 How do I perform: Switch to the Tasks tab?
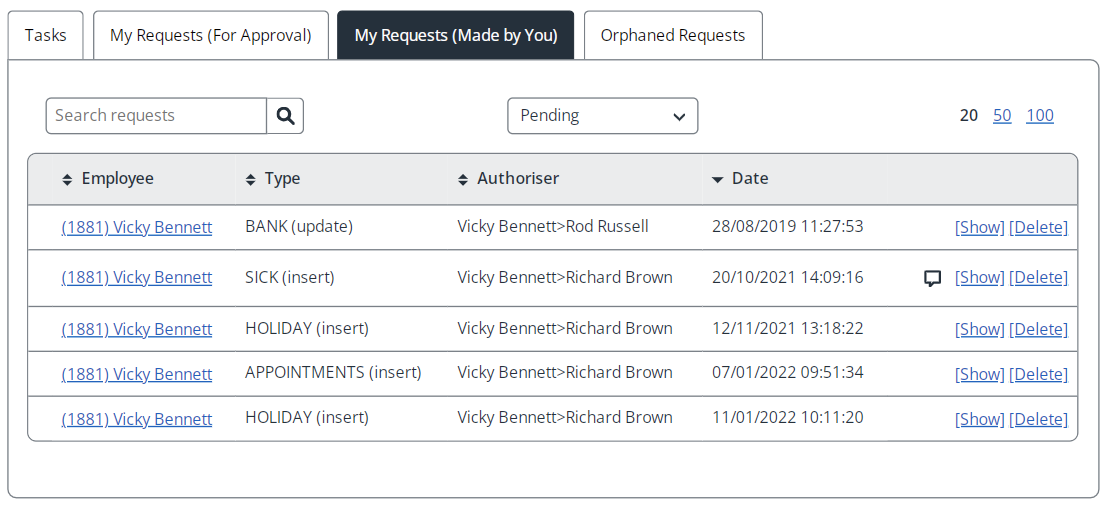(x=46, y=35)
